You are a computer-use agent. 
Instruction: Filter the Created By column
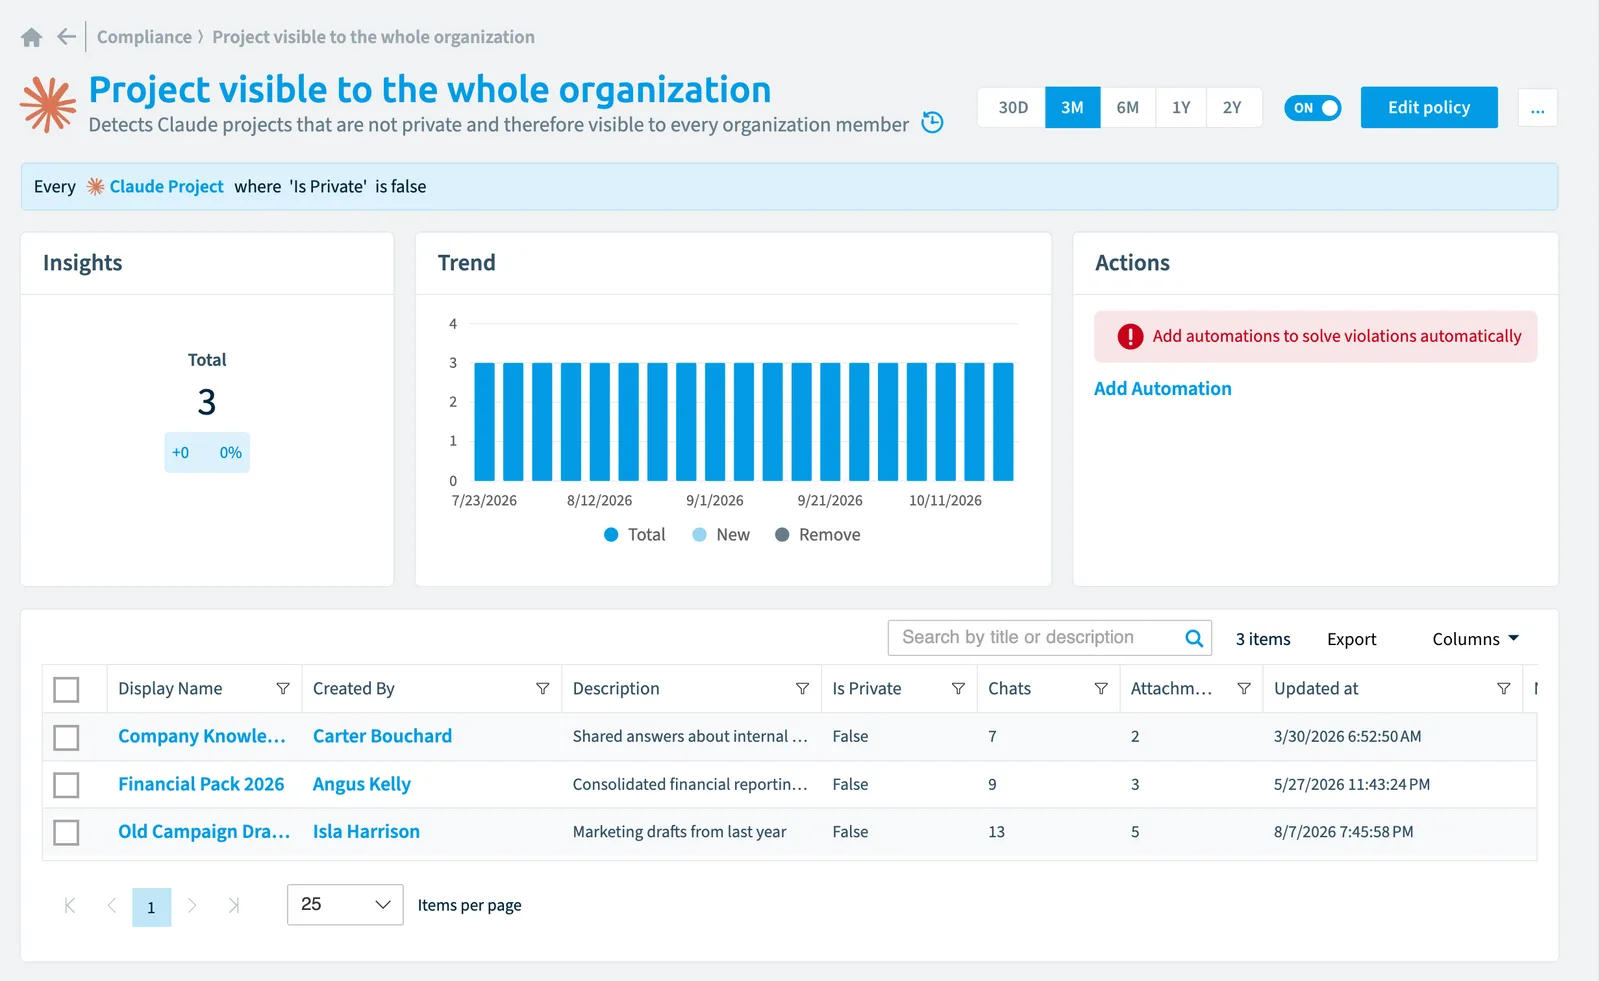tap(543, 689)
